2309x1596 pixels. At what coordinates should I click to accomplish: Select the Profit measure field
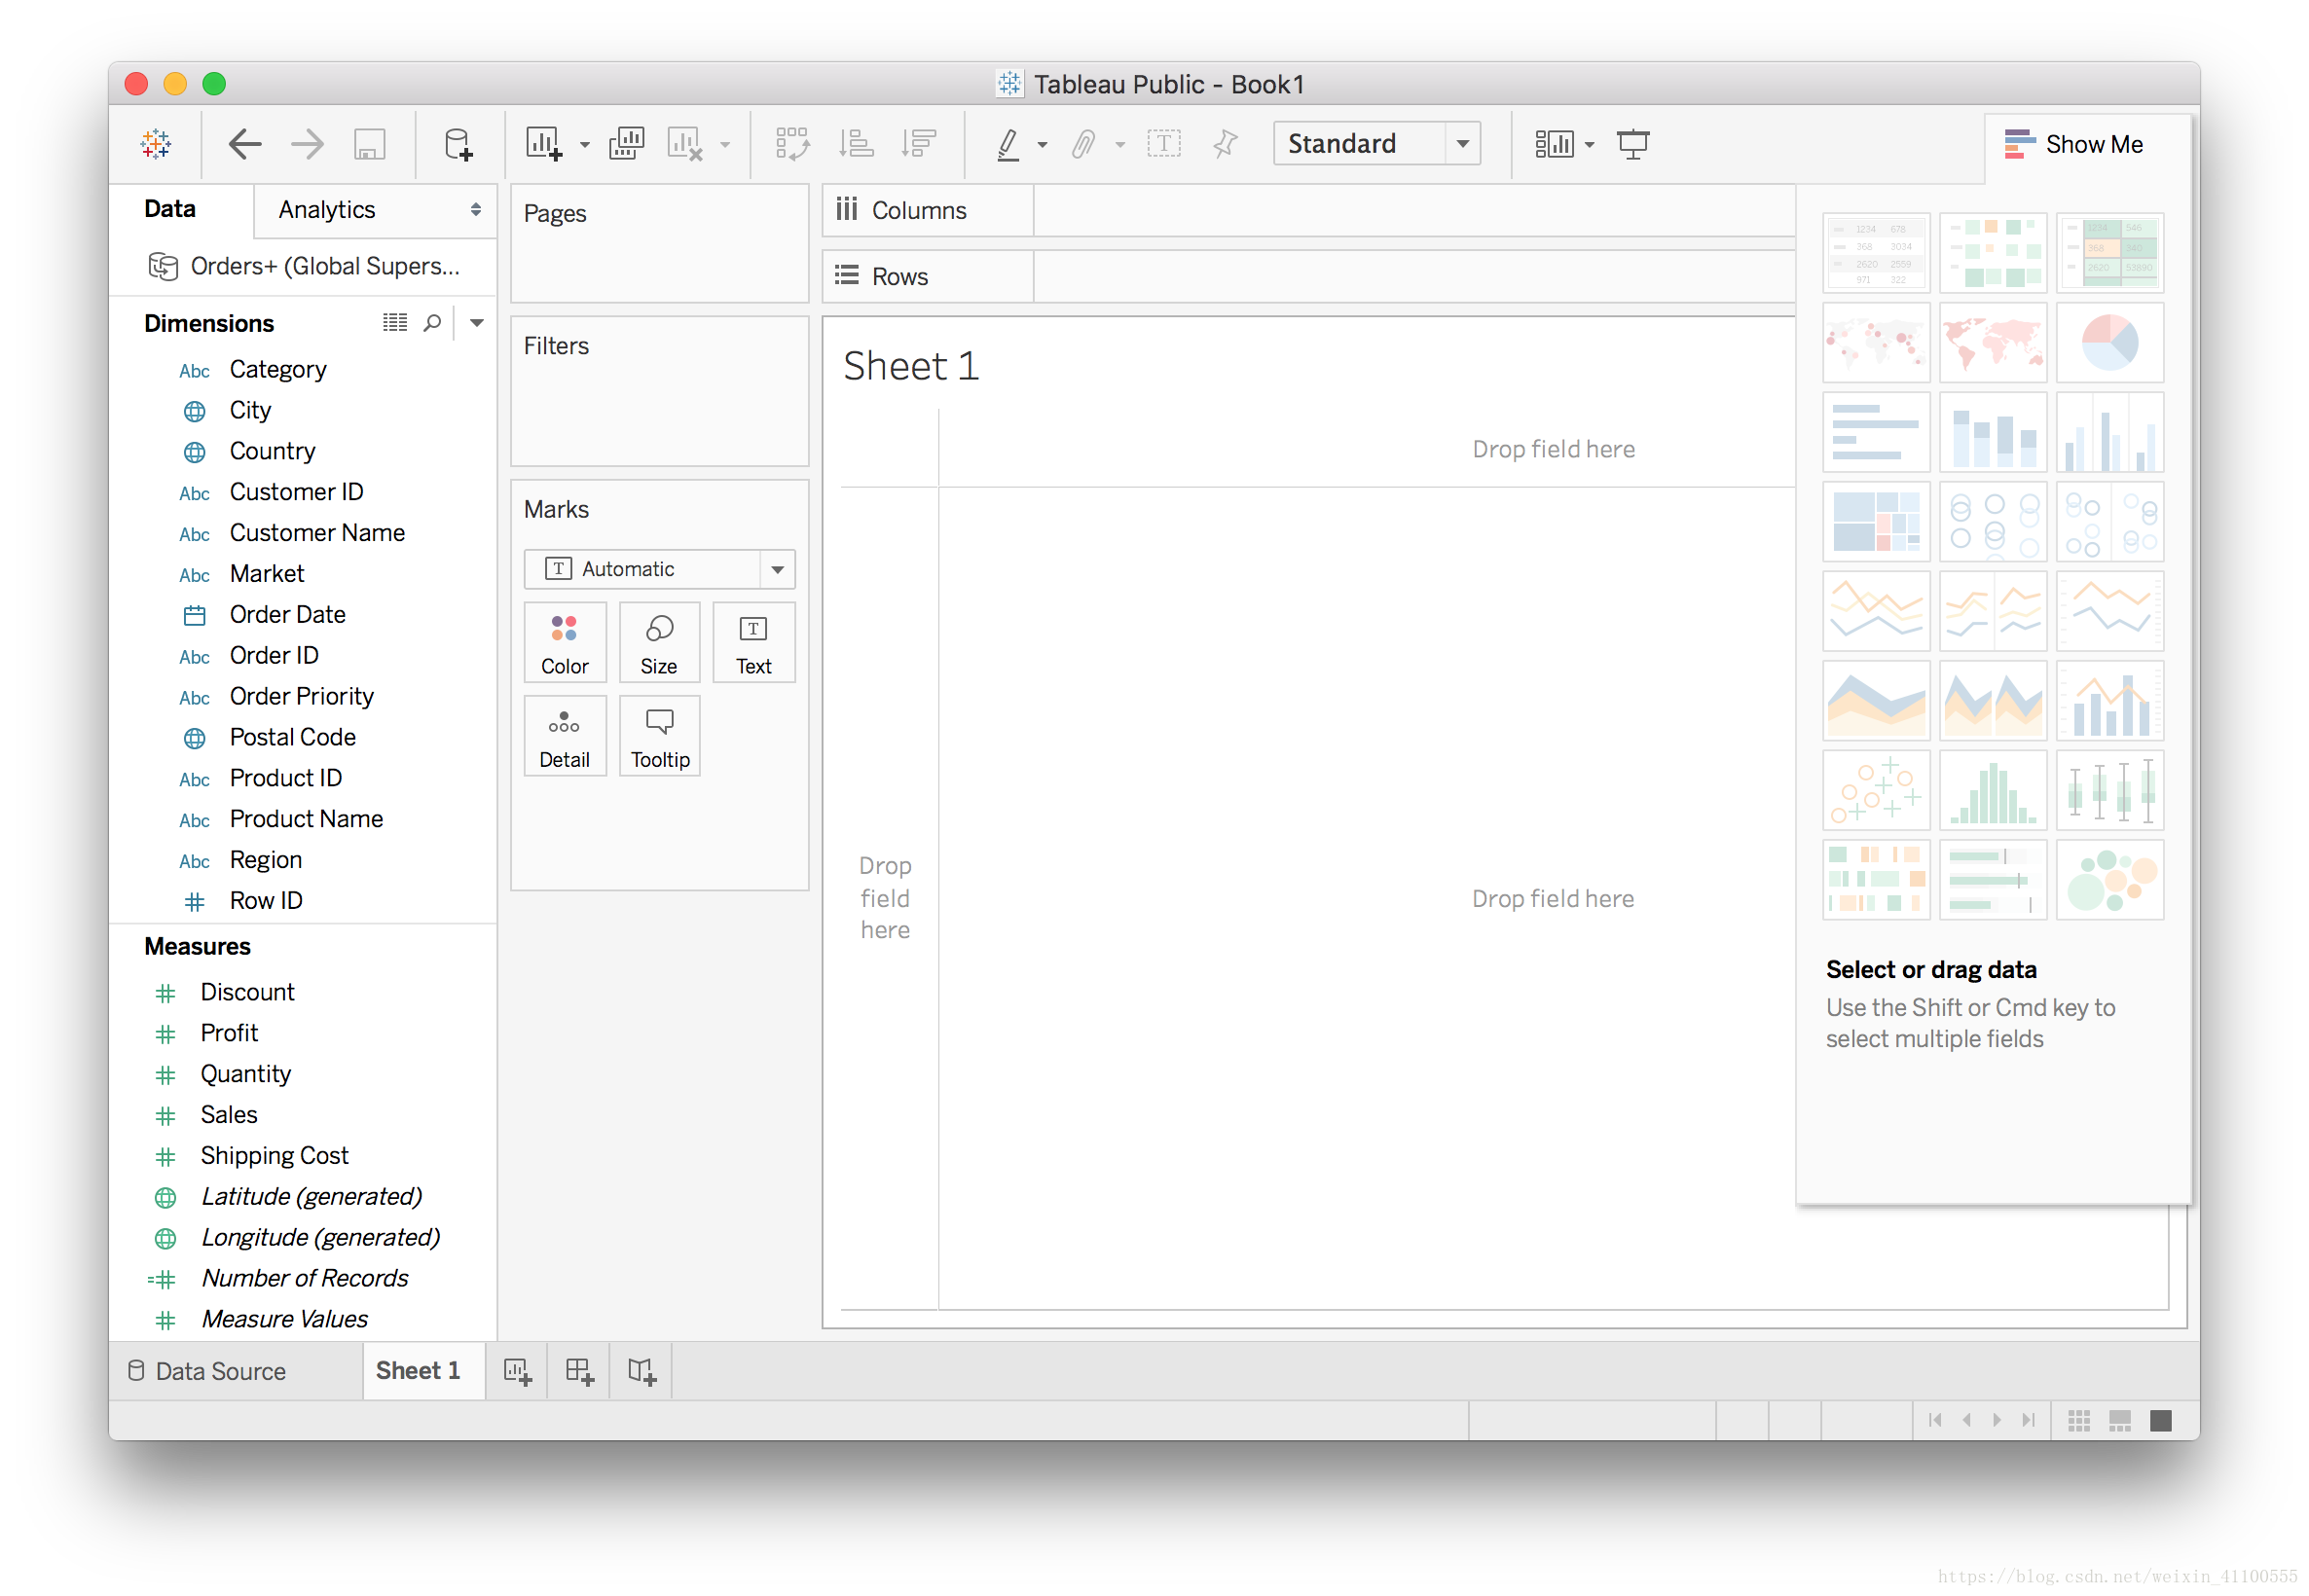[229, 1034]
